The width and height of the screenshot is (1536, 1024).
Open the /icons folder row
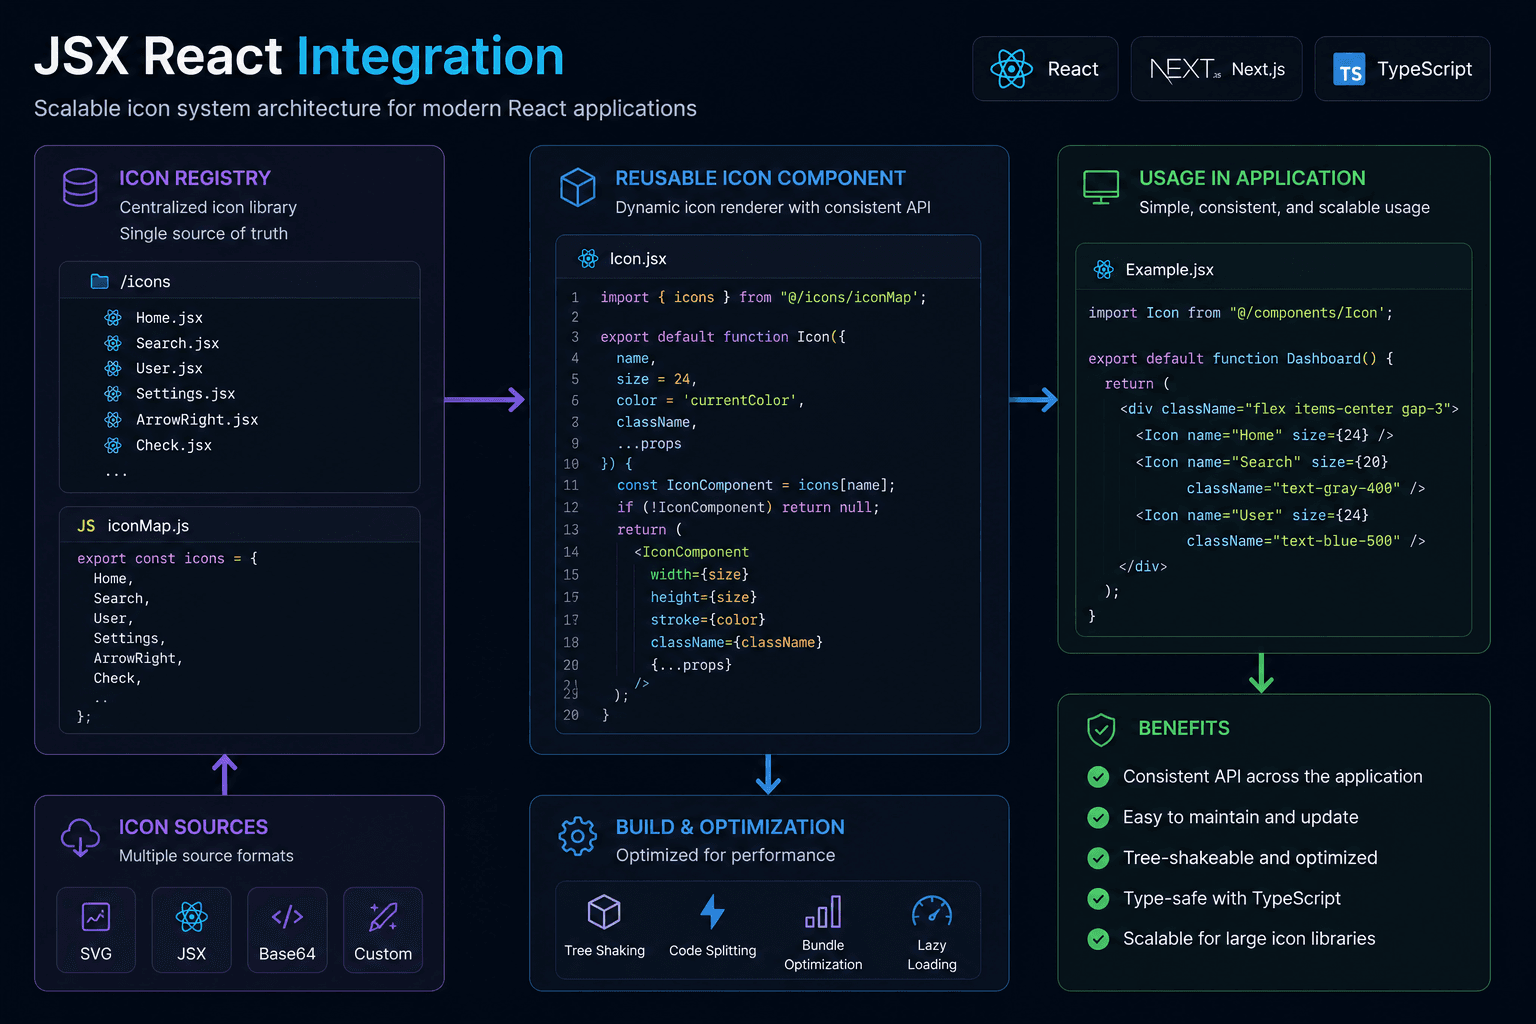tap(240, 281)
